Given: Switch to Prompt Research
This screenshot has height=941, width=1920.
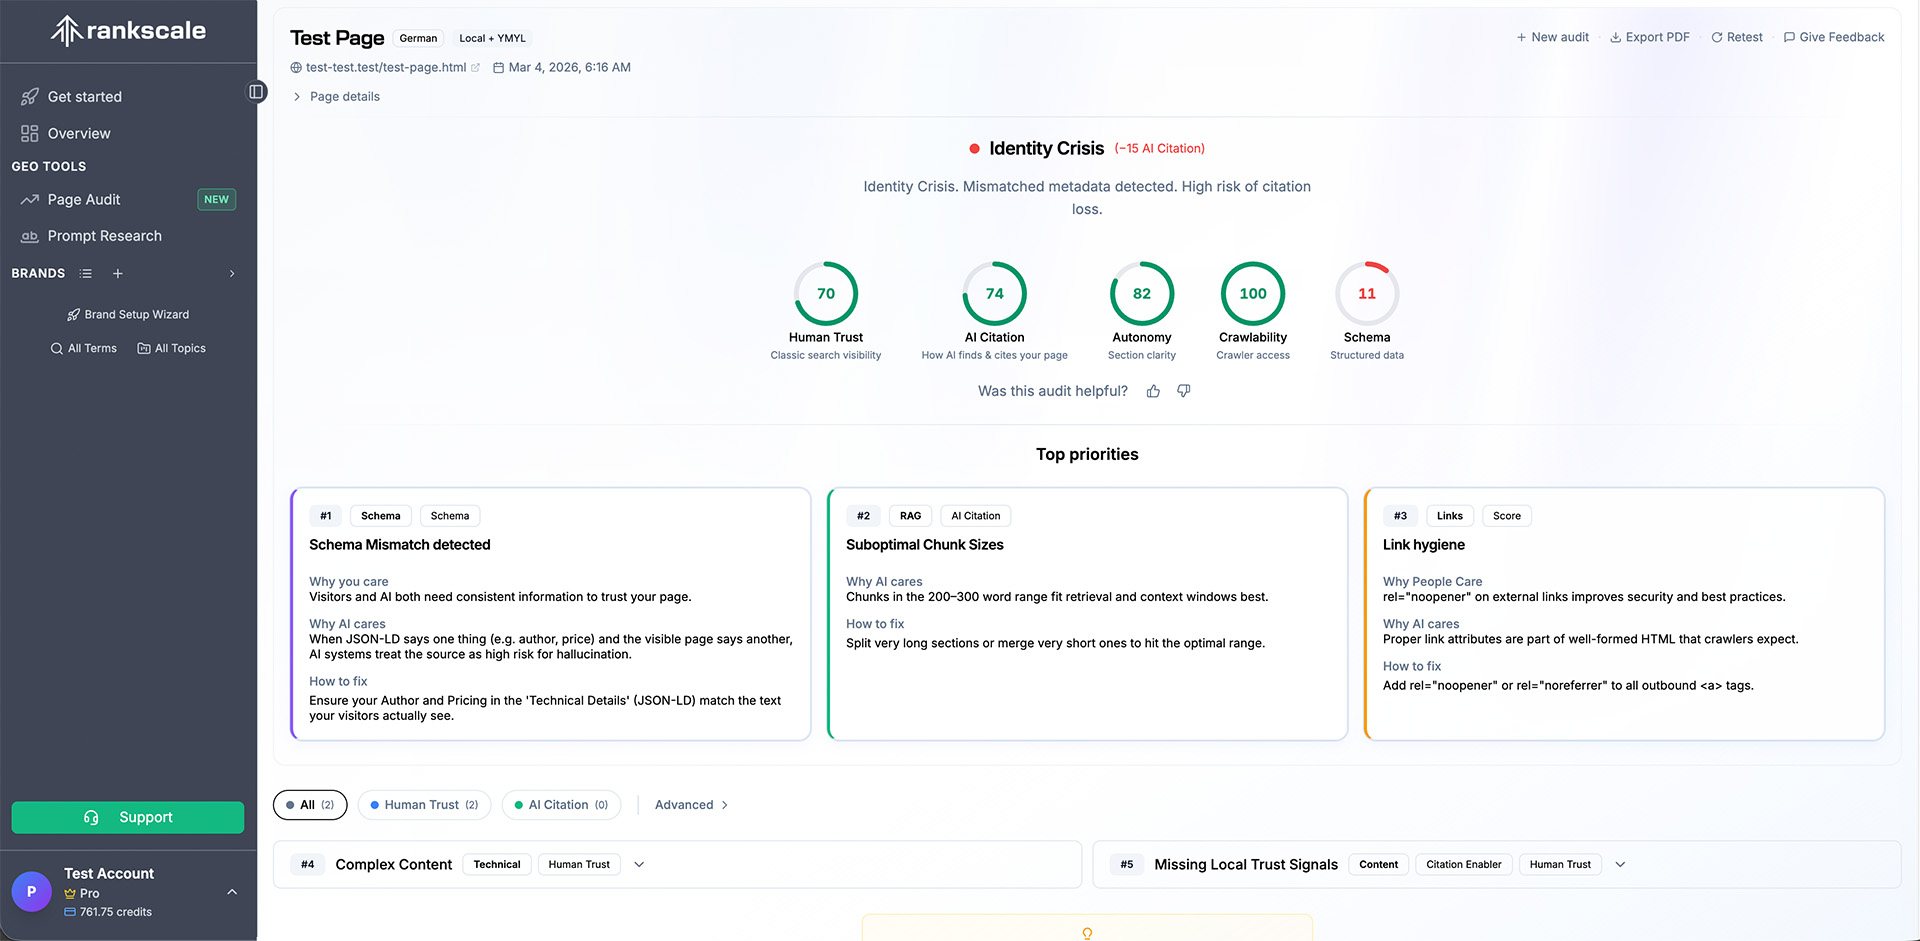Looking at the screenshot, I should 104,236.
